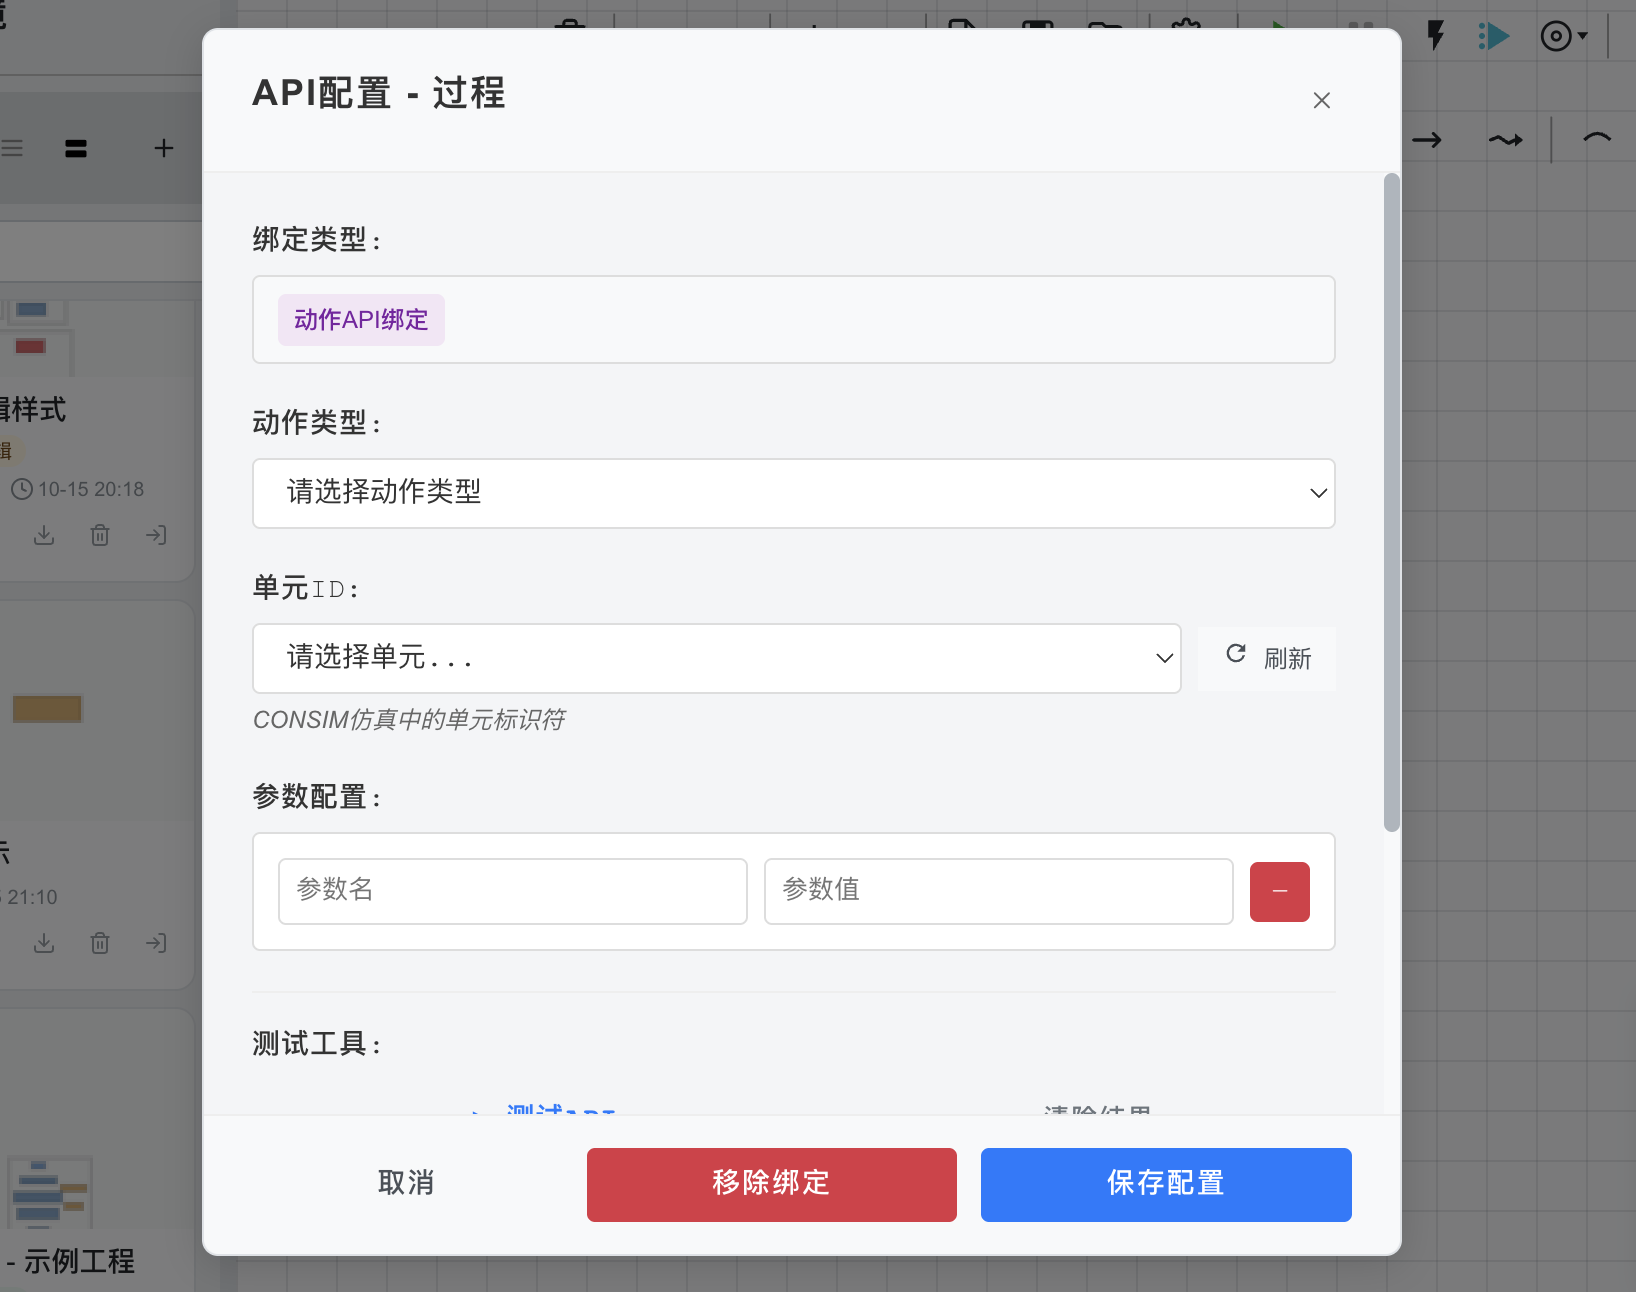The image size is (1636, 1292).
Task: Select the straight arrow connector tool
Action: [x=1428, y=140]
